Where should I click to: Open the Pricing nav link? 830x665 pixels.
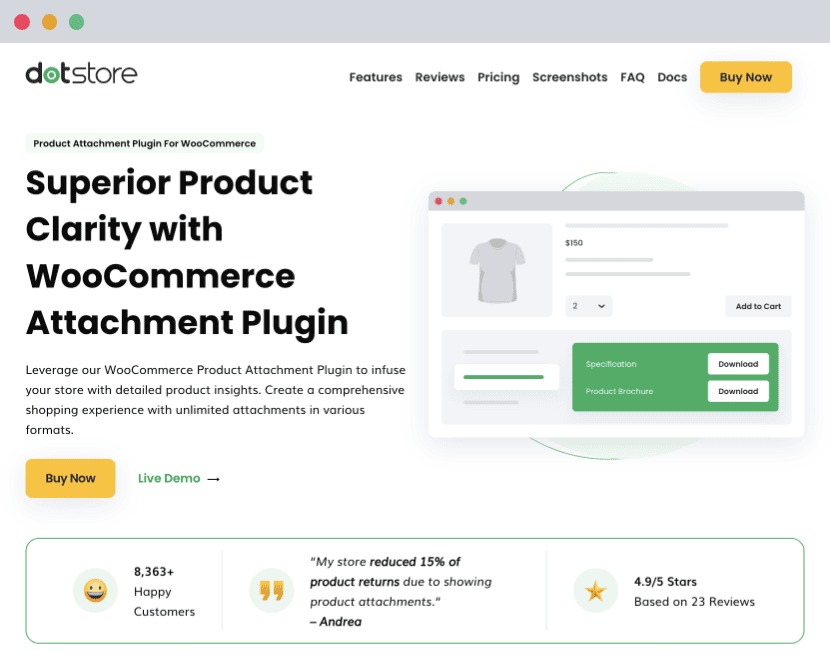pos(498,77)
